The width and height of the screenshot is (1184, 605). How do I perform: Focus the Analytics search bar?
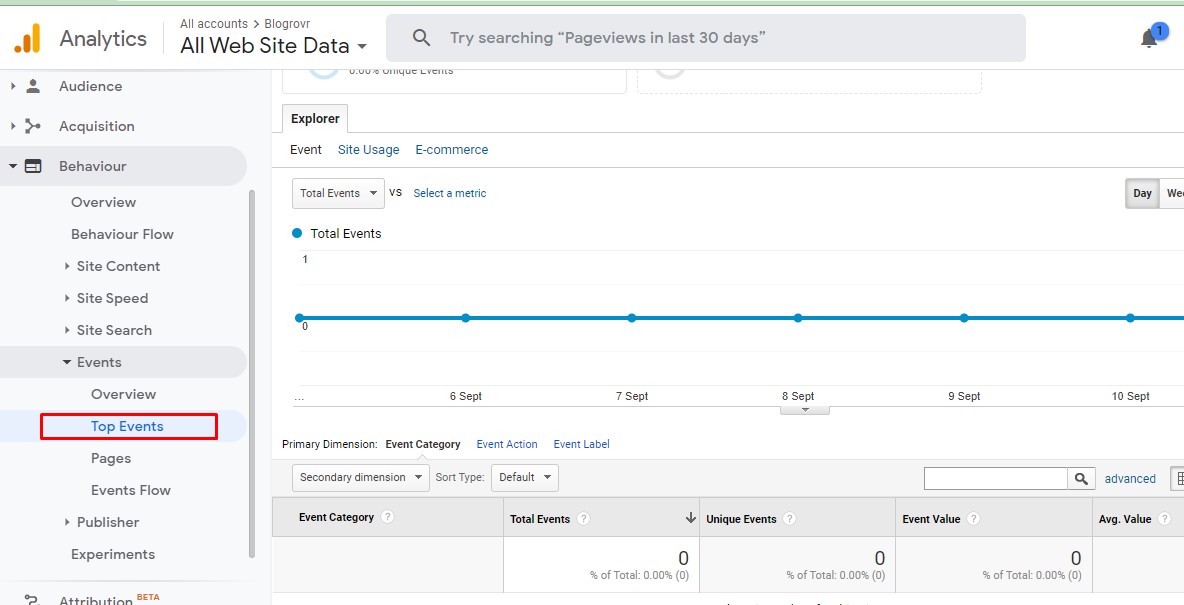click(x=706, y=38)
